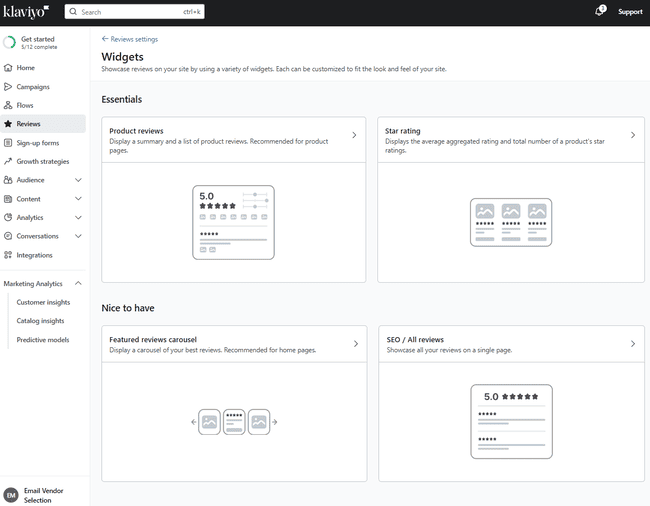The image size is (650, 506).
Task: Open Flows in sidebar
Action: tap(43, 105)
